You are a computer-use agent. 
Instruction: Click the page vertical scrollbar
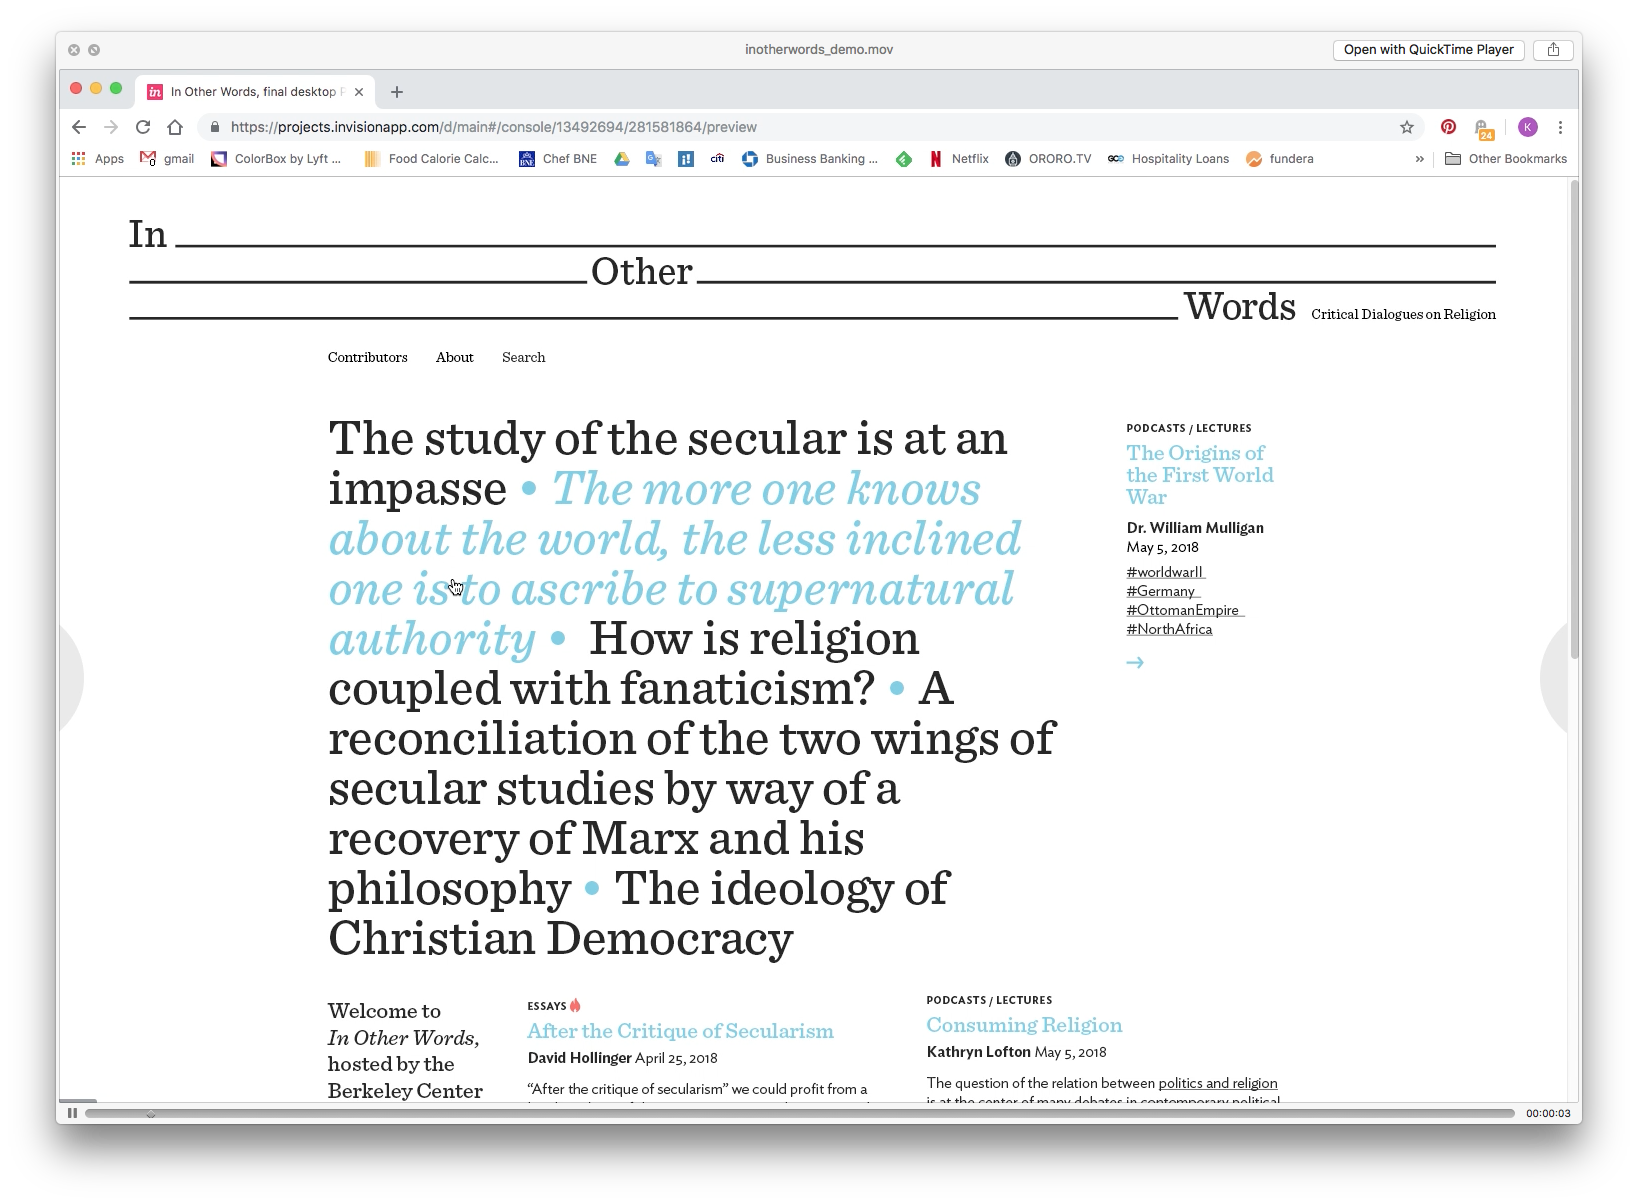[x=1574, y=420]
